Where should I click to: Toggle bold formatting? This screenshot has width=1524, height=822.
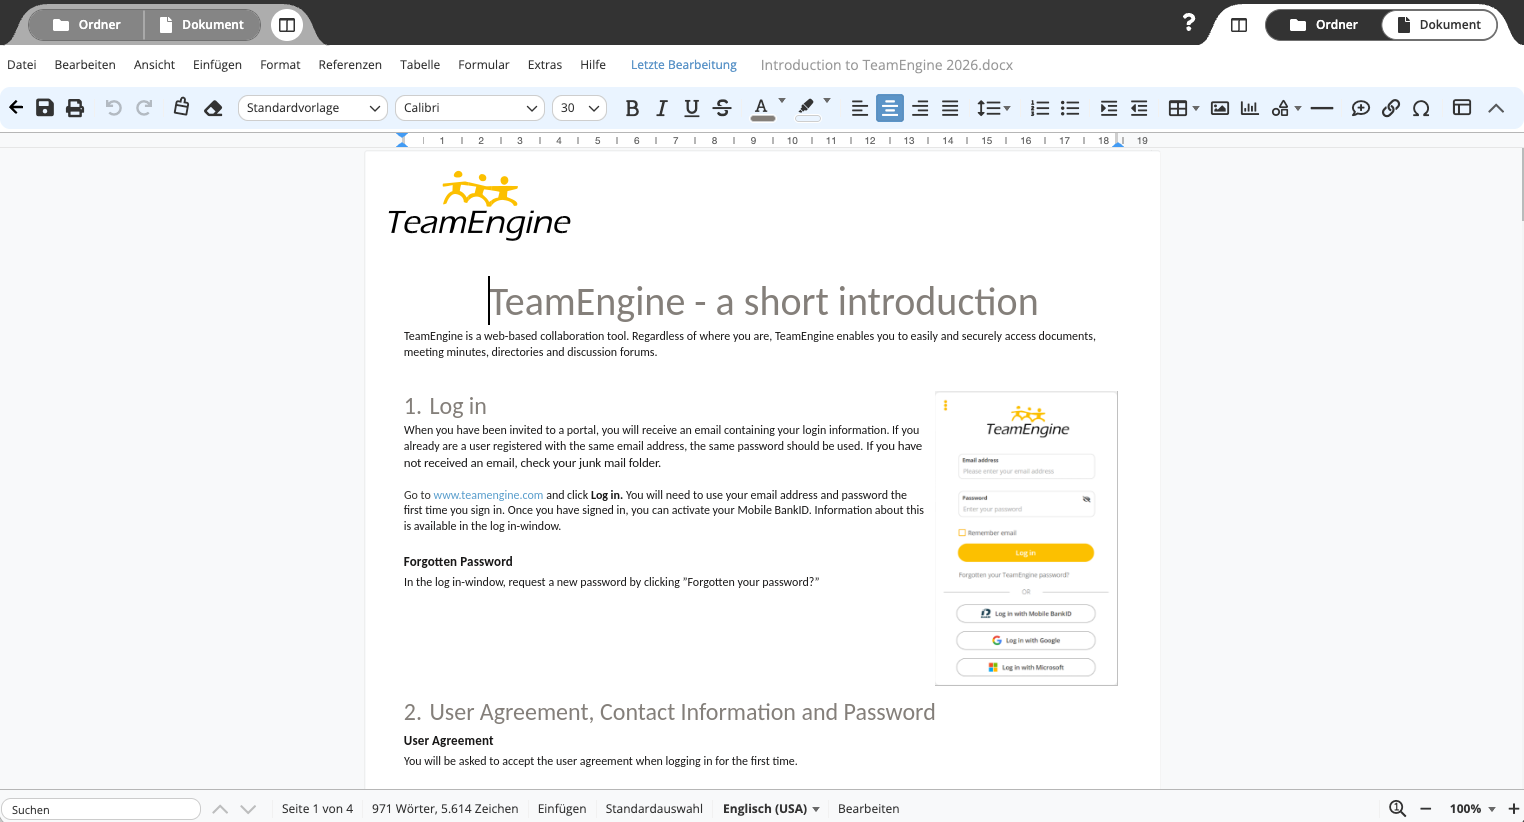632,108
